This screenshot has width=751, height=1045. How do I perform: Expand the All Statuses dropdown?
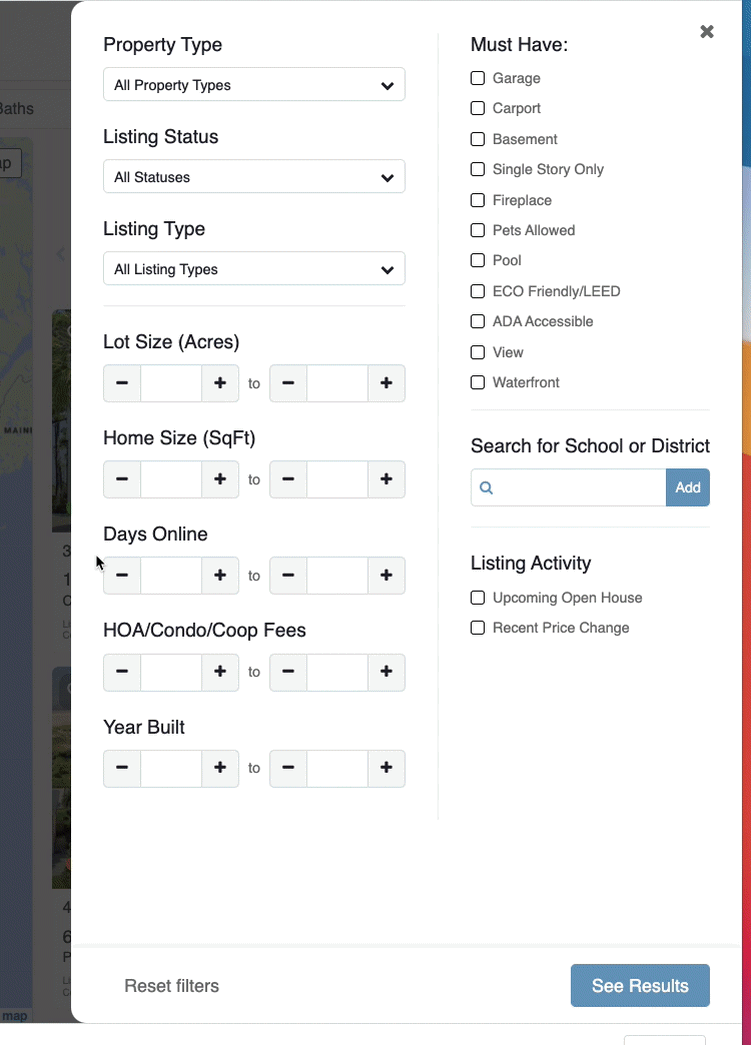[254, 177]
